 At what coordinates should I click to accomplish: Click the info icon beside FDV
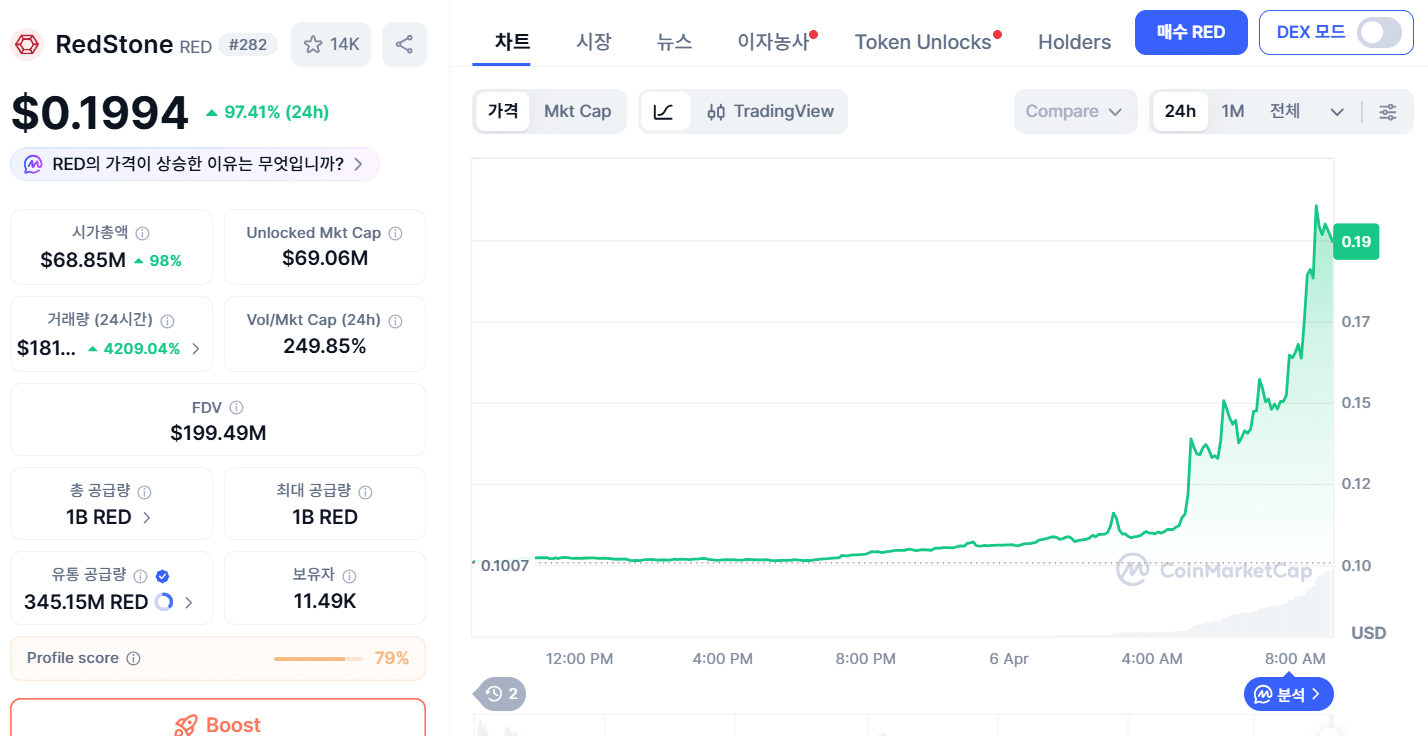(x=237, y=407)
